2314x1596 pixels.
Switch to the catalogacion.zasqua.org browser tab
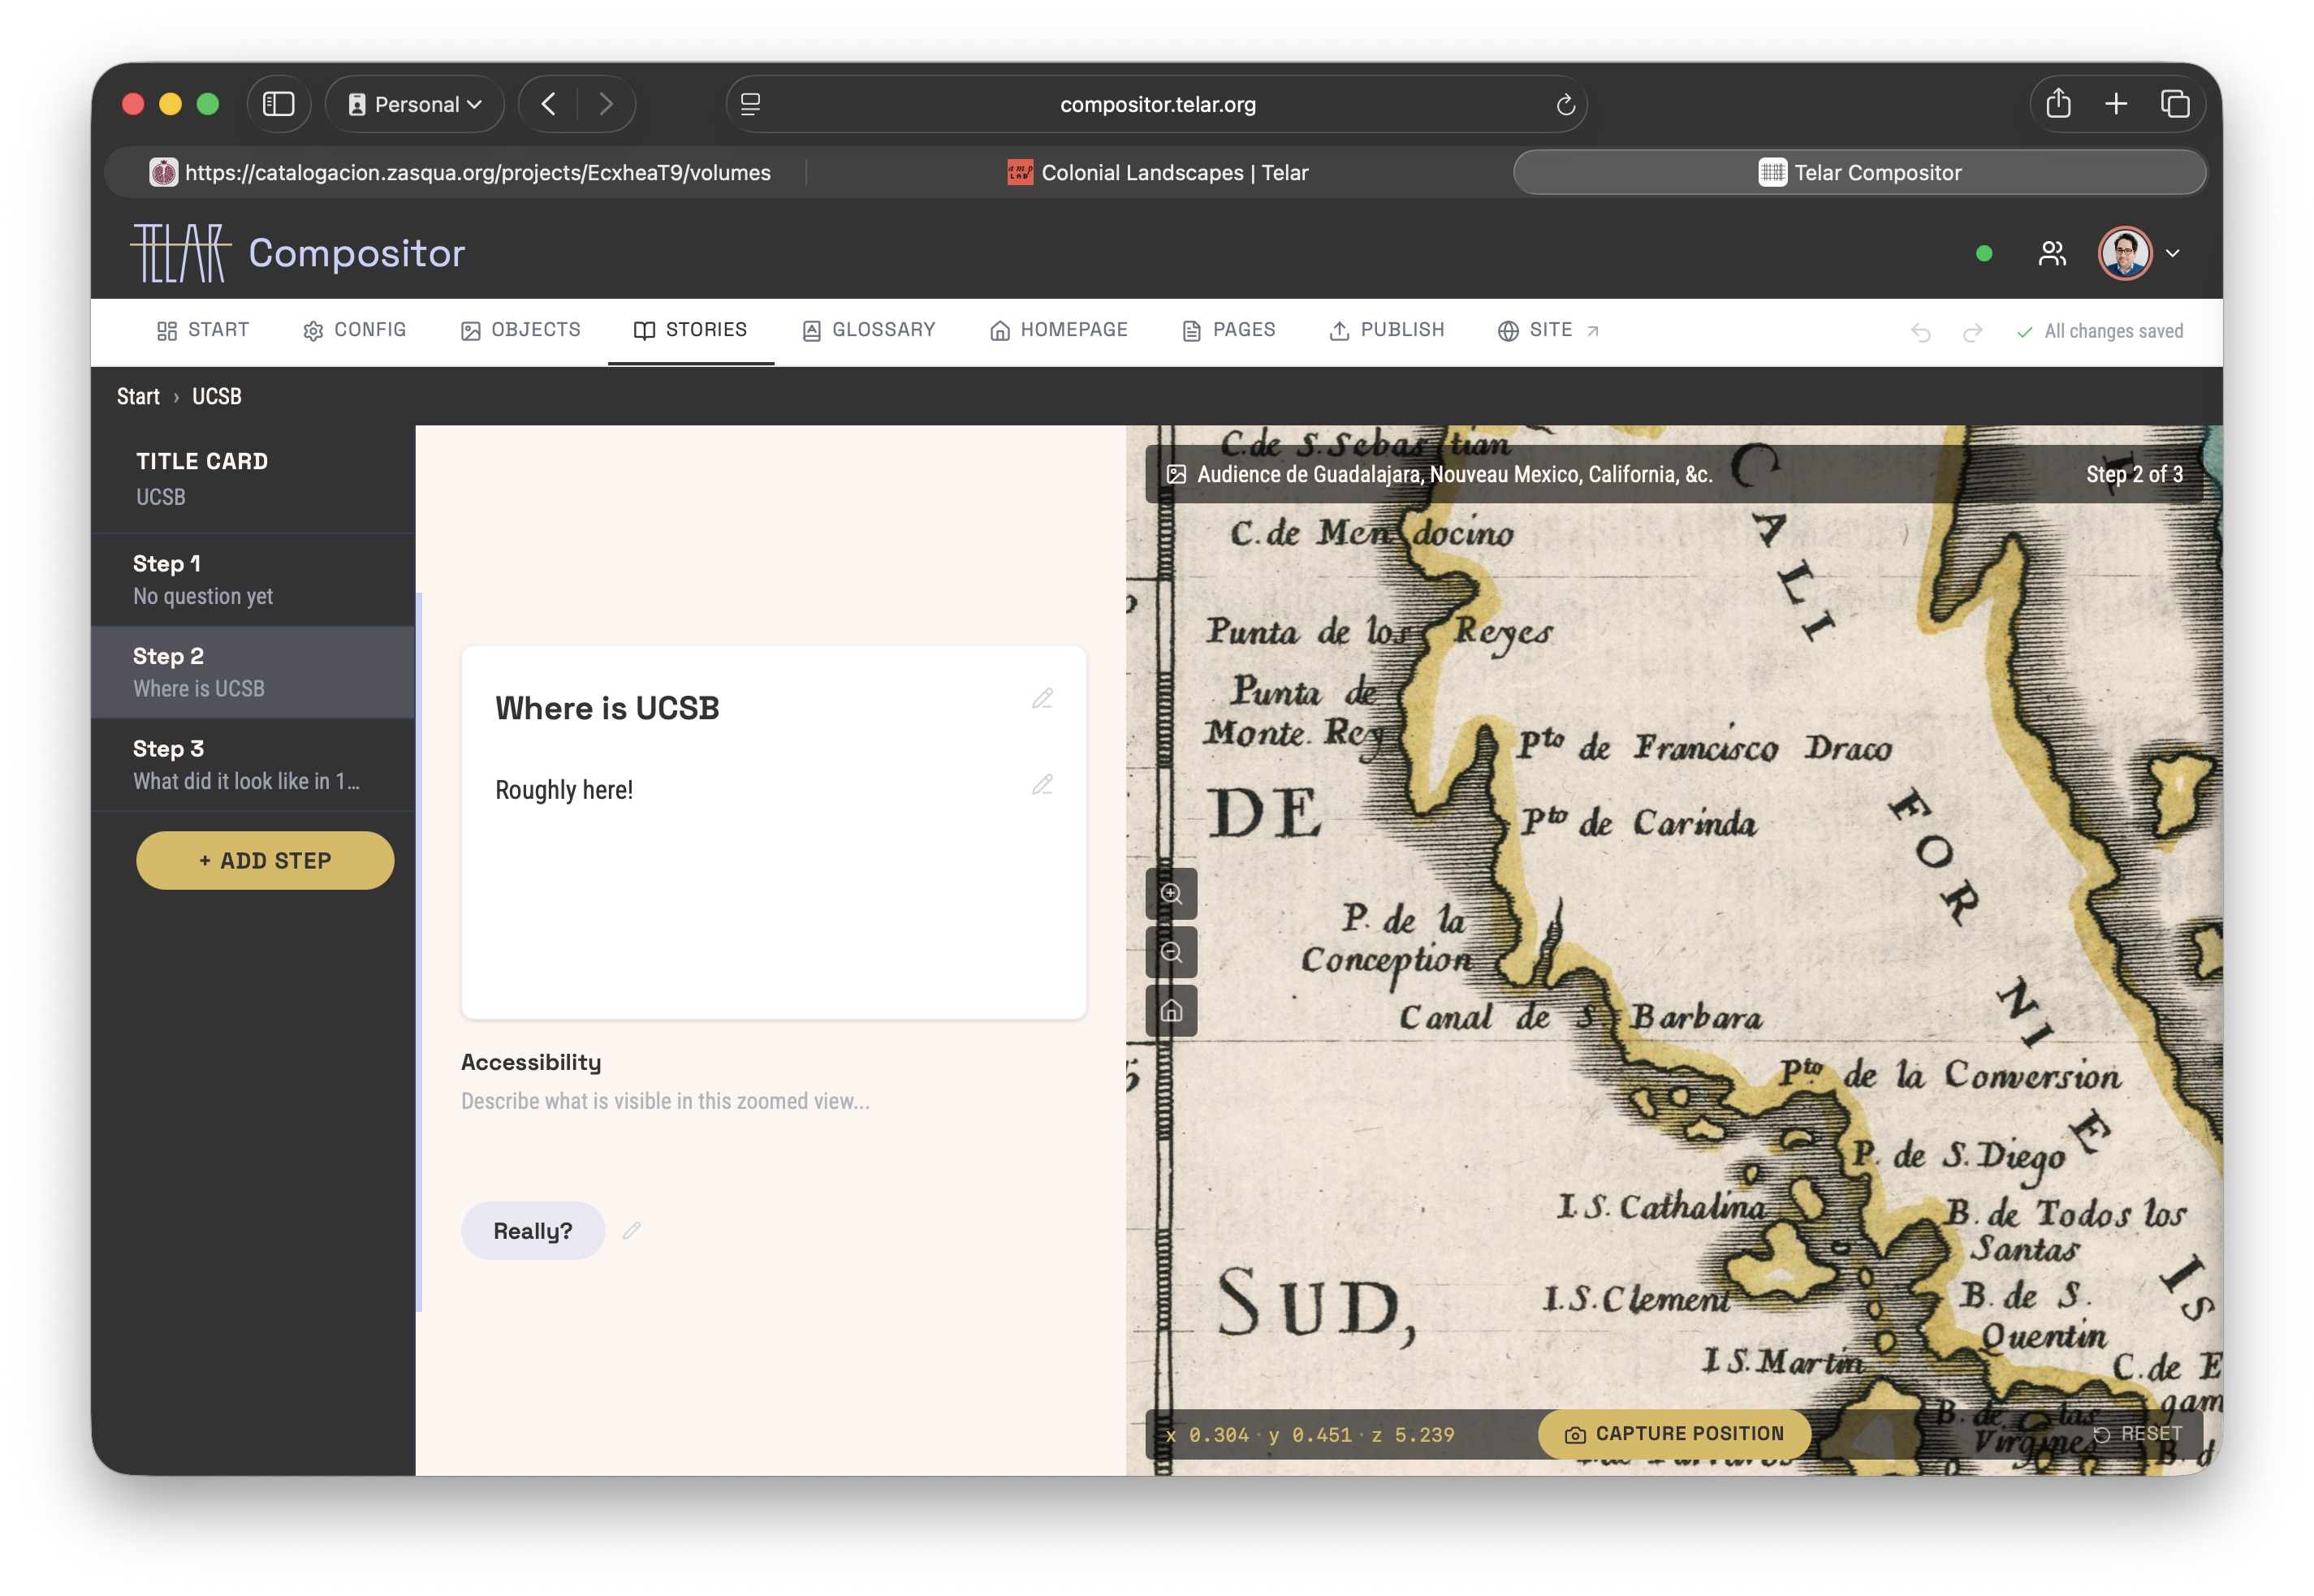pyautogui.click(x=459, y=172)
